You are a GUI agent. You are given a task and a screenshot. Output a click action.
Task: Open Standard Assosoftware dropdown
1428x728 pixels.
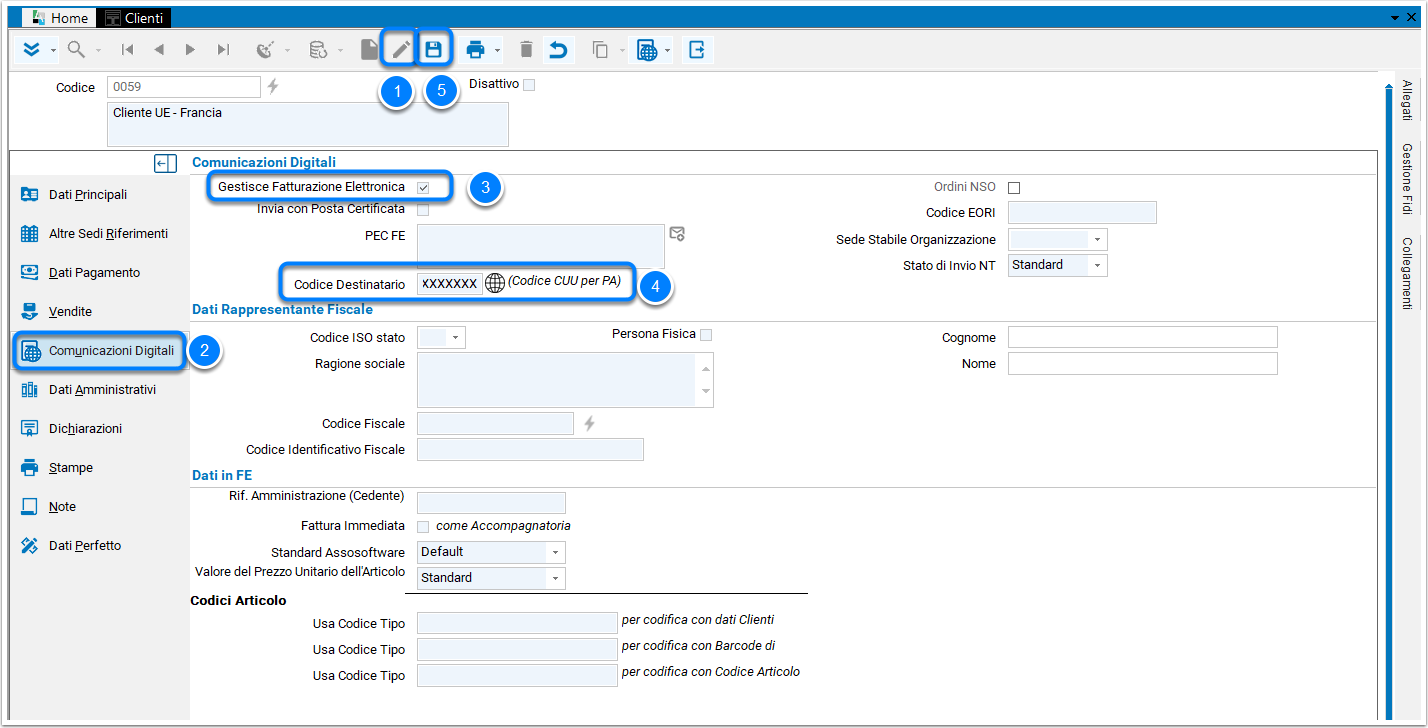(x=555, y=552)
